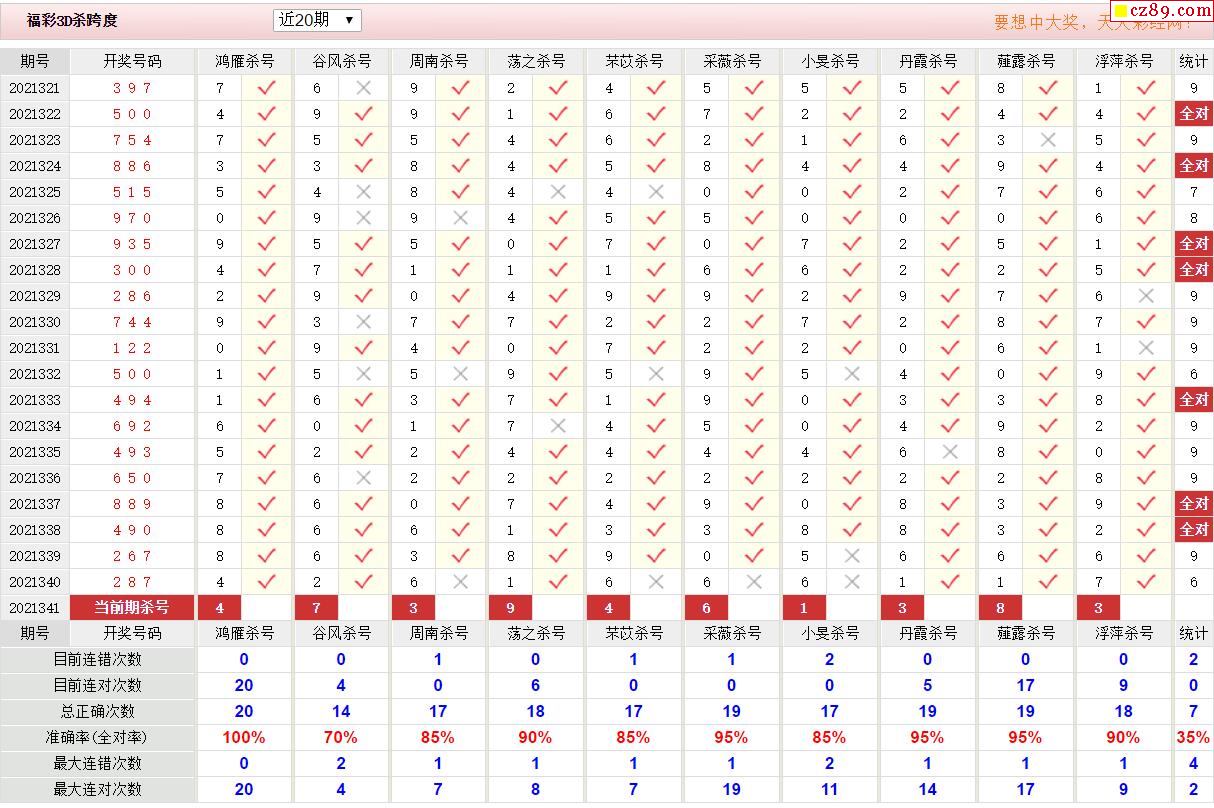
Task: Click the 统计 column header at top
Action: 1193,61
